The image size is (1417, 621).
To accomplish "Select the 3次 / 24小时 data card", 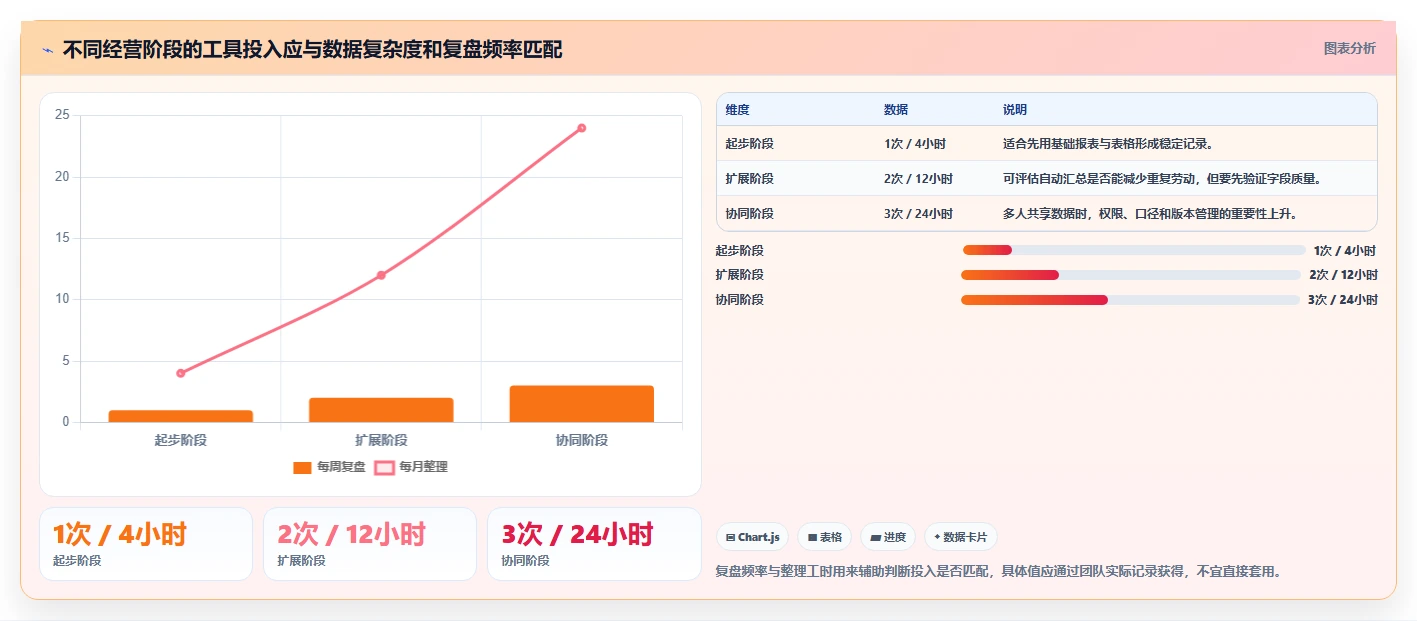I will point(594,544).
